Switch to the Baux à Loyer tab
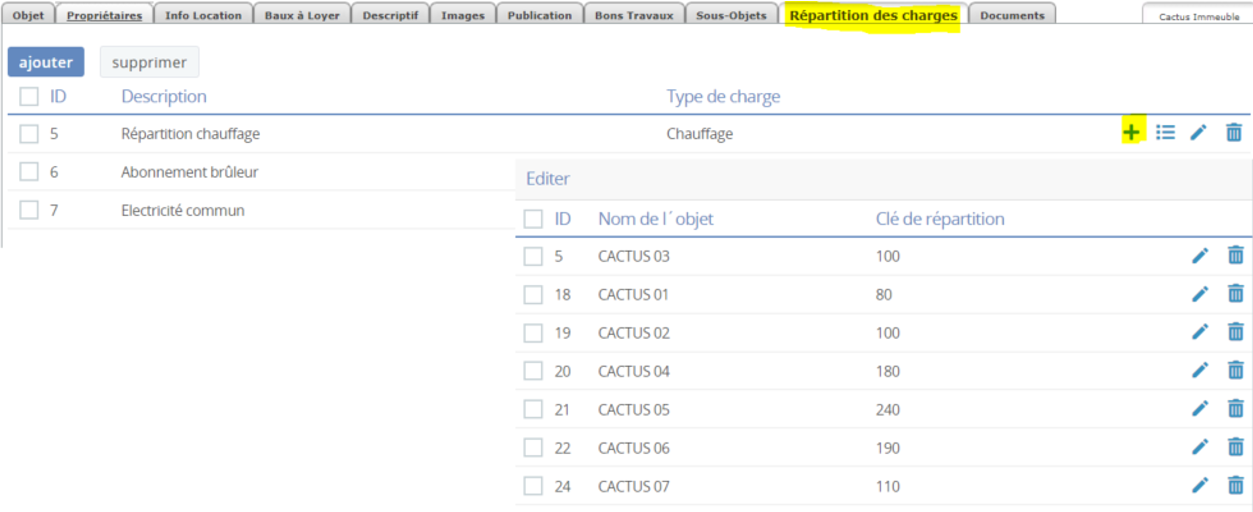This screenshot has width=1253, height=512. pyautogui.click(x=301, y=15)
